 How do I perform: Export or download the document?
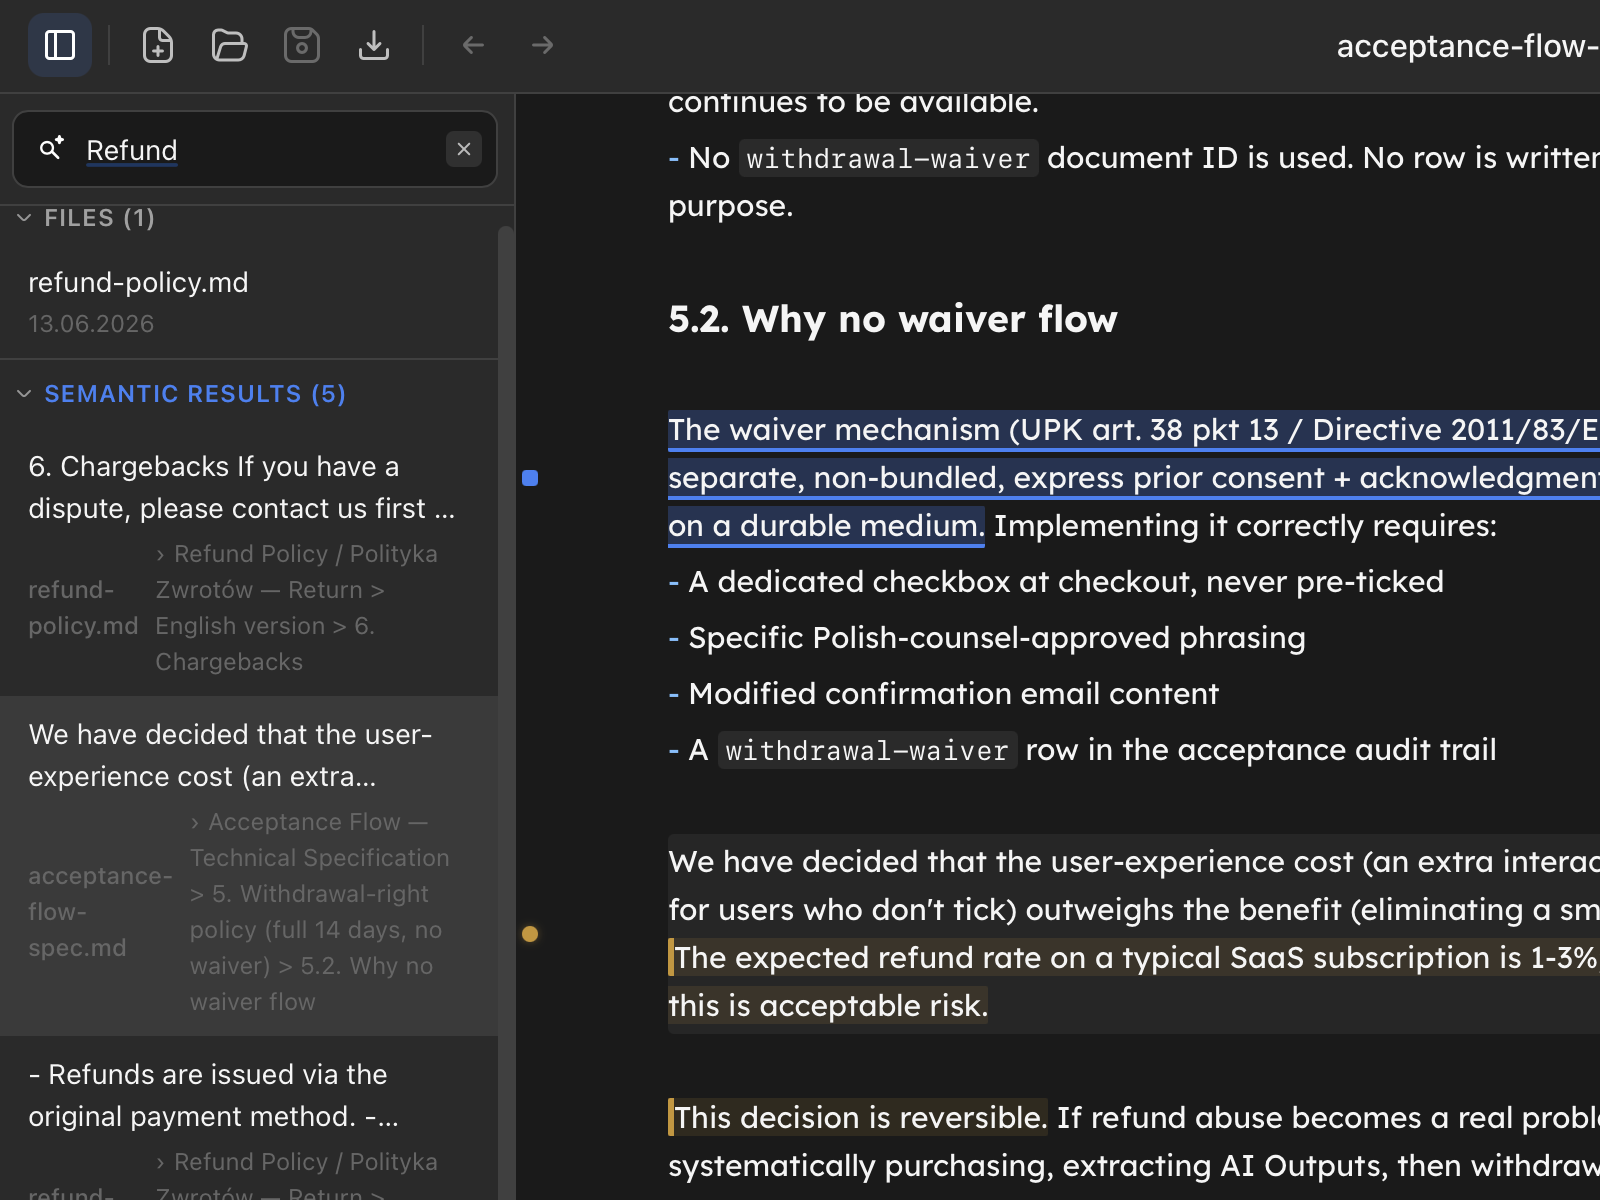click(374, 45)
